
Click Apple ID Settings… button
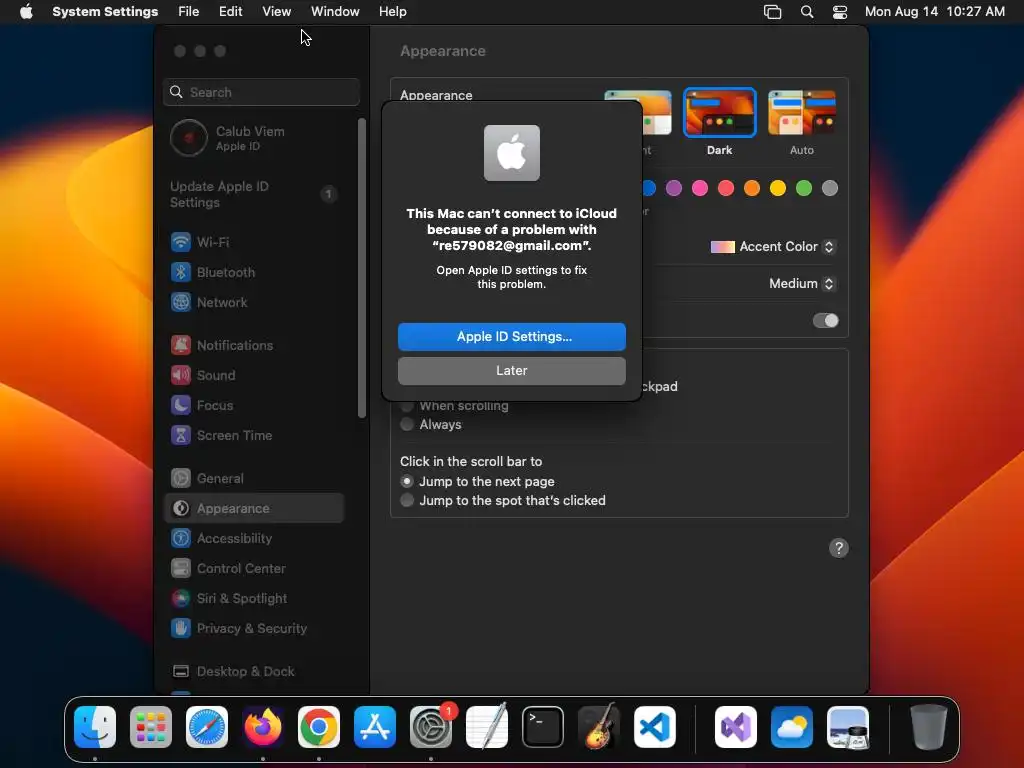tap(512, 337)
